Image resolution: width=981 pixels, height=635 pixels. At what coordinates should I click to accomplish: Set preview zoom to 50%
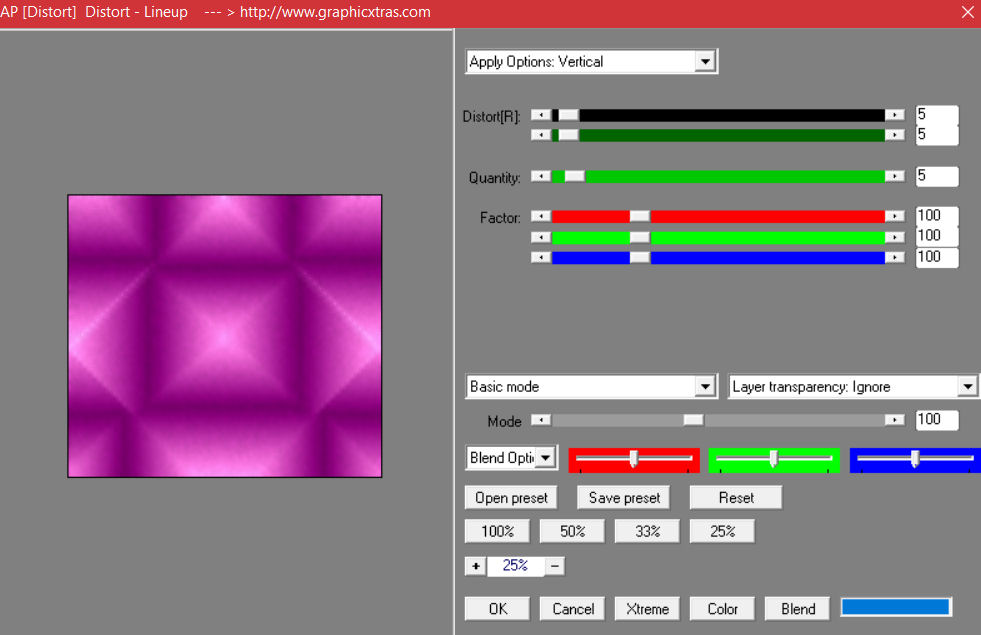[x=572, y=531]
